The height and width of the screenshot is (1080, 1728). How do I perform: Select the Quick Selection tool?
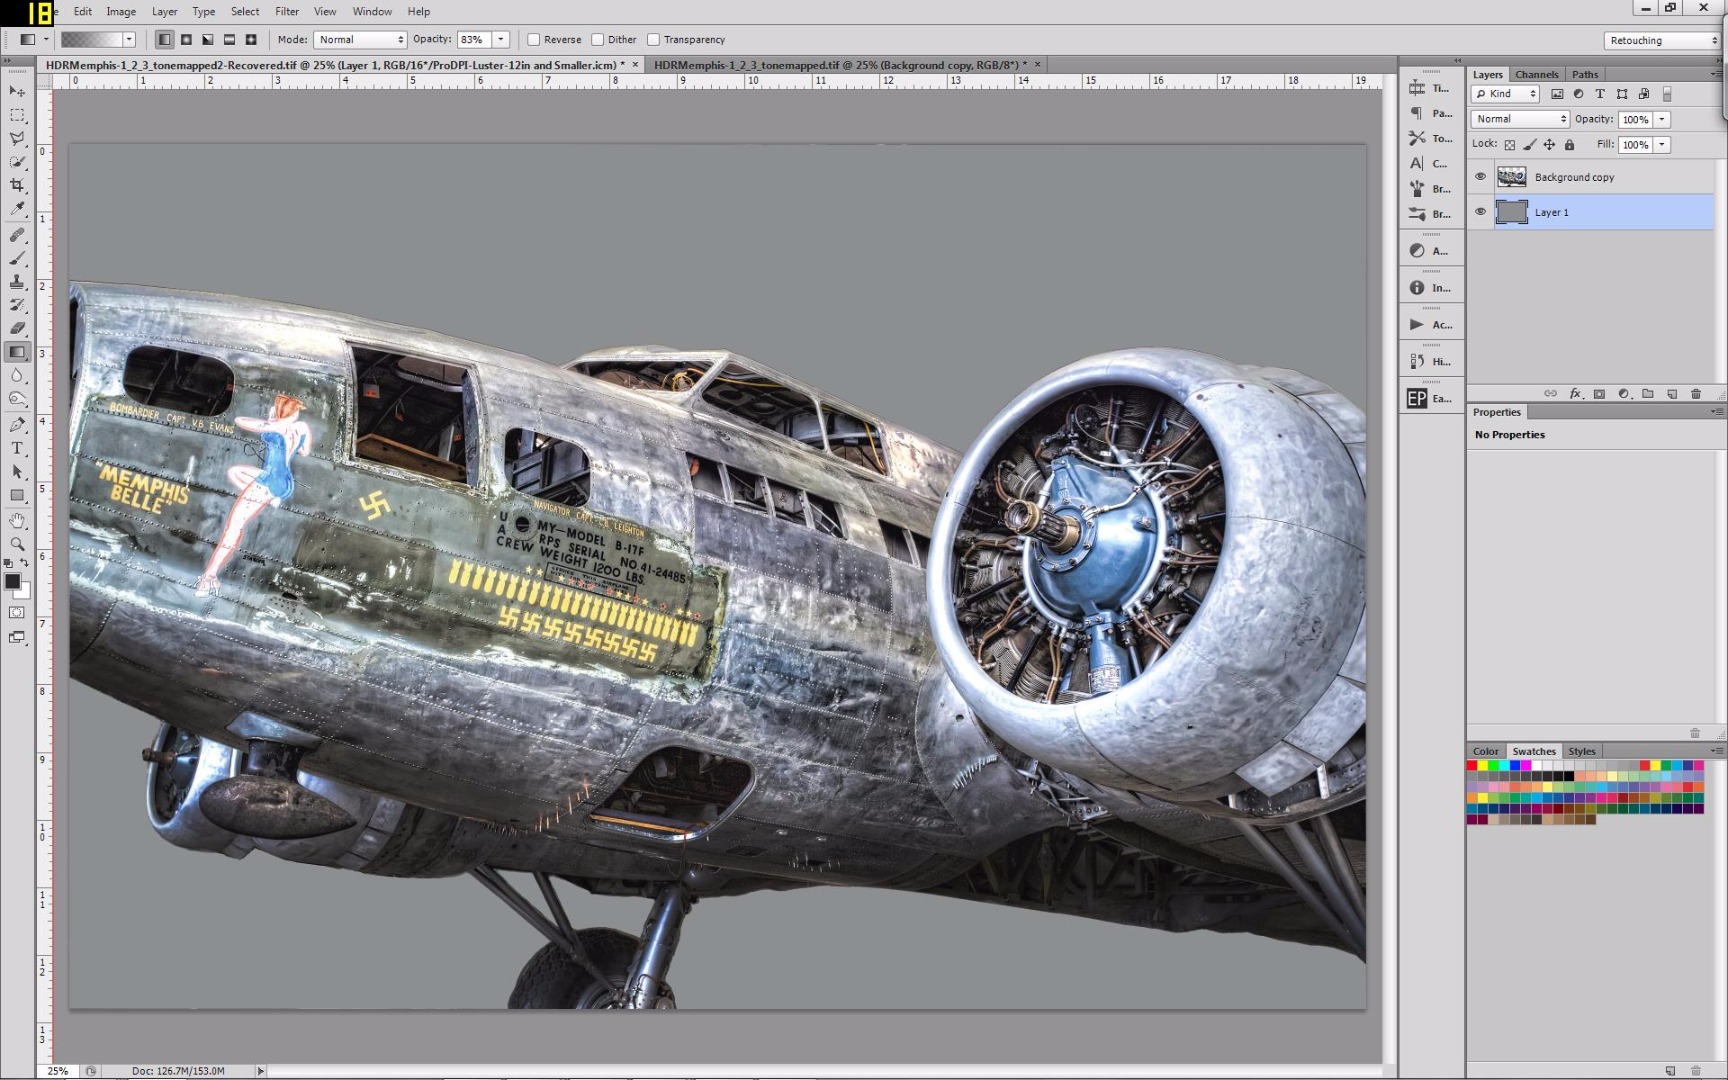coord(17,162)
